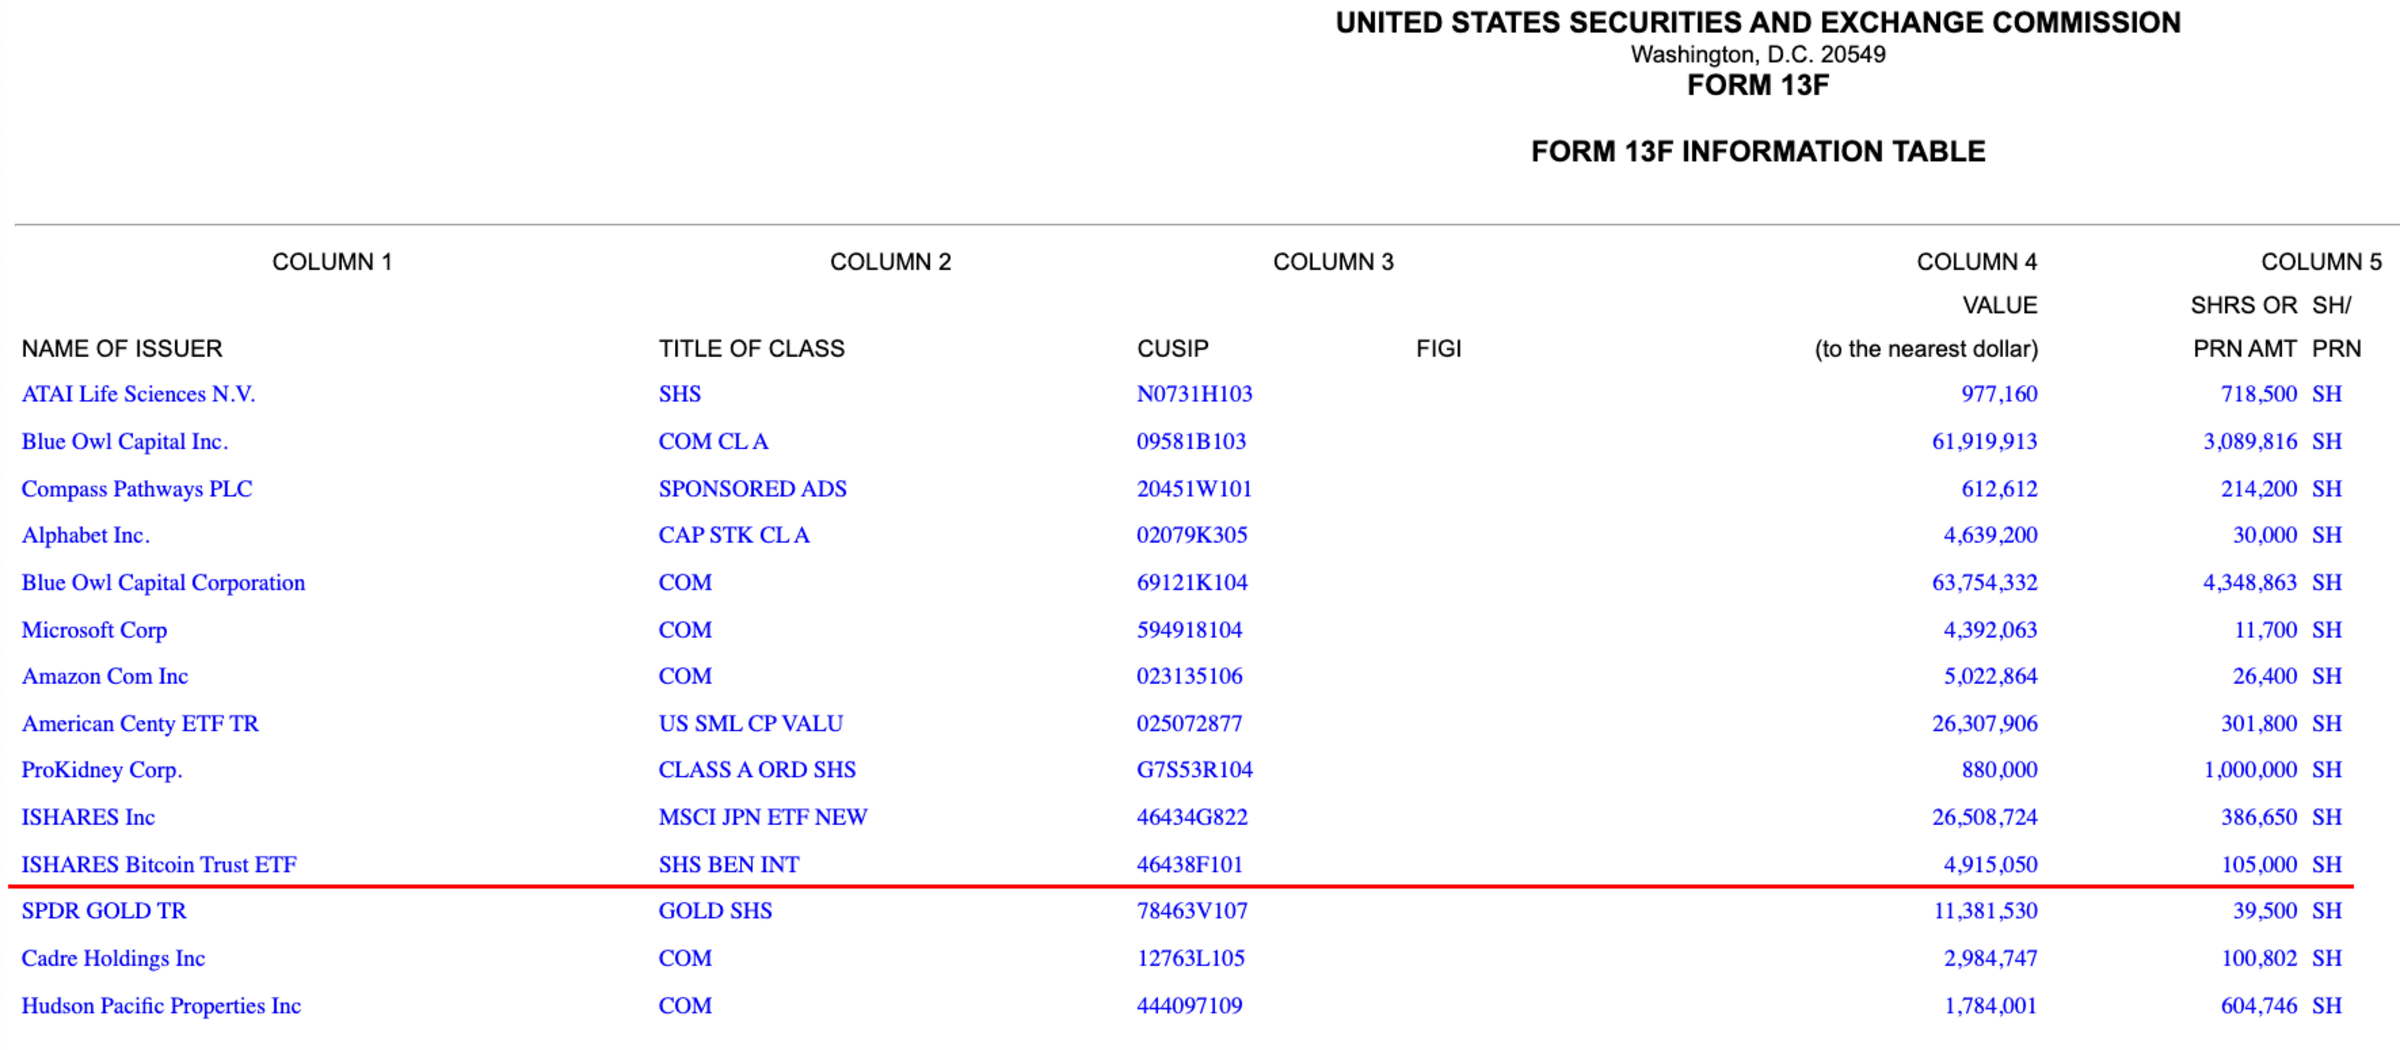The image size is (2400, 1050).
Task: Select the ProKidney Corp. issuer name
Action: pos(102,770)
